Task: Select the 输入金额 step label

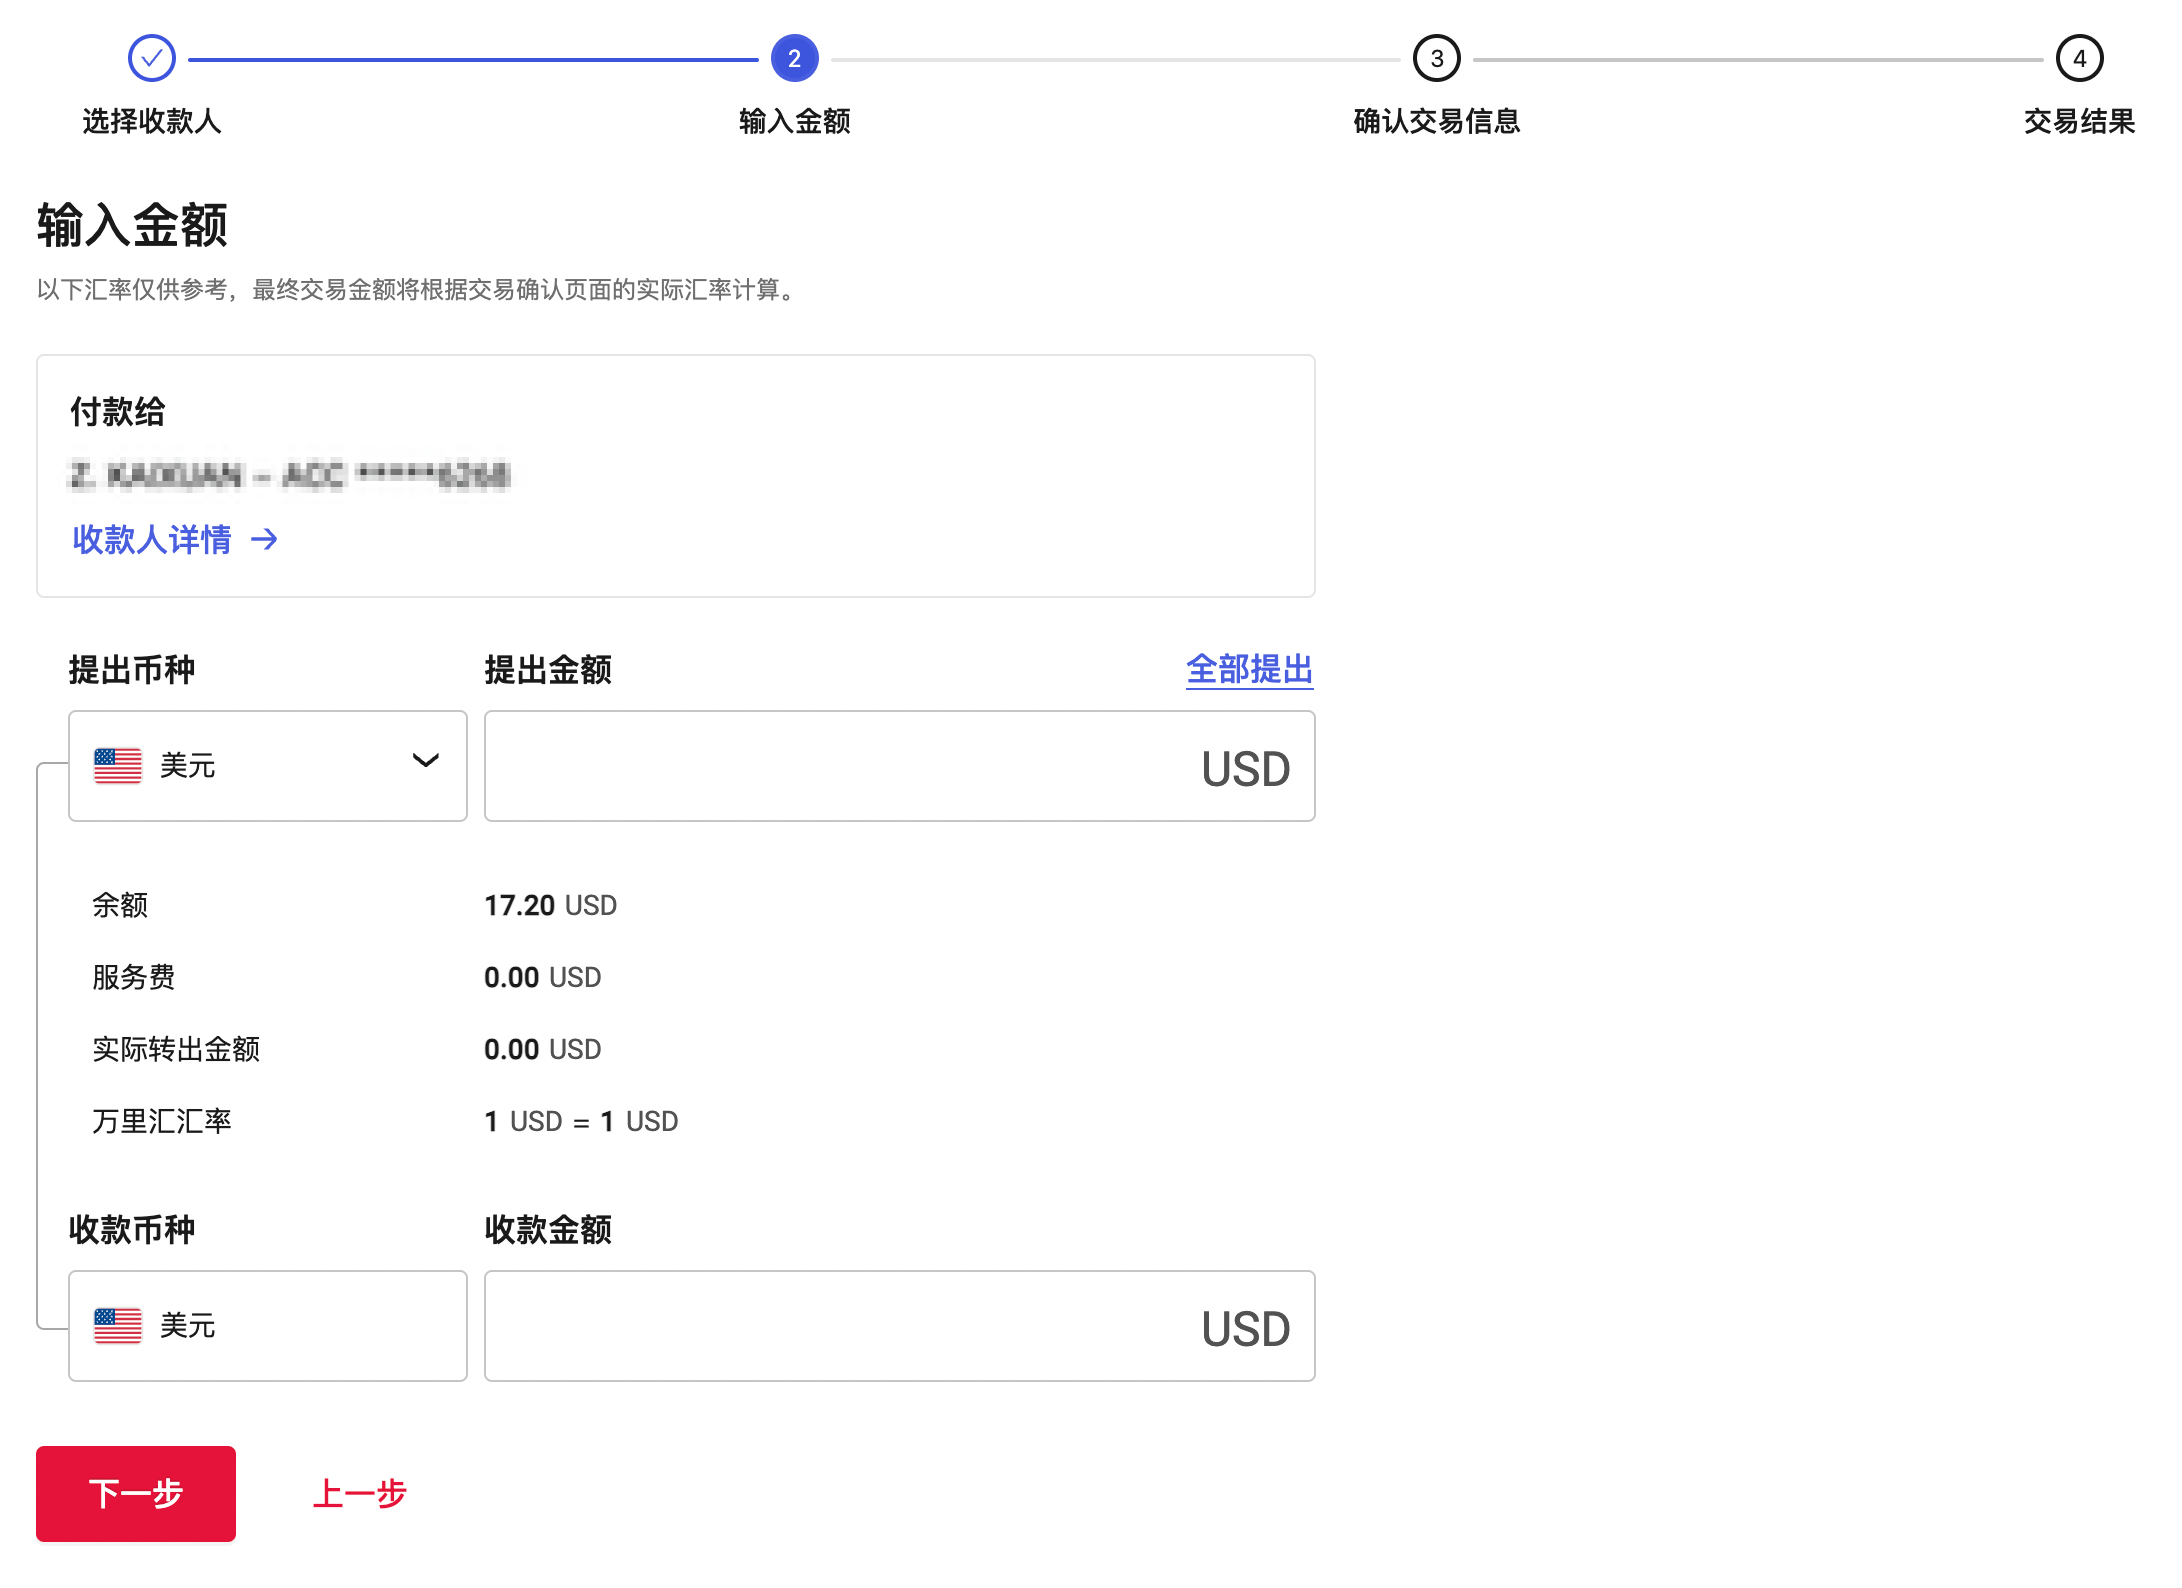Action: click(793, 122)
